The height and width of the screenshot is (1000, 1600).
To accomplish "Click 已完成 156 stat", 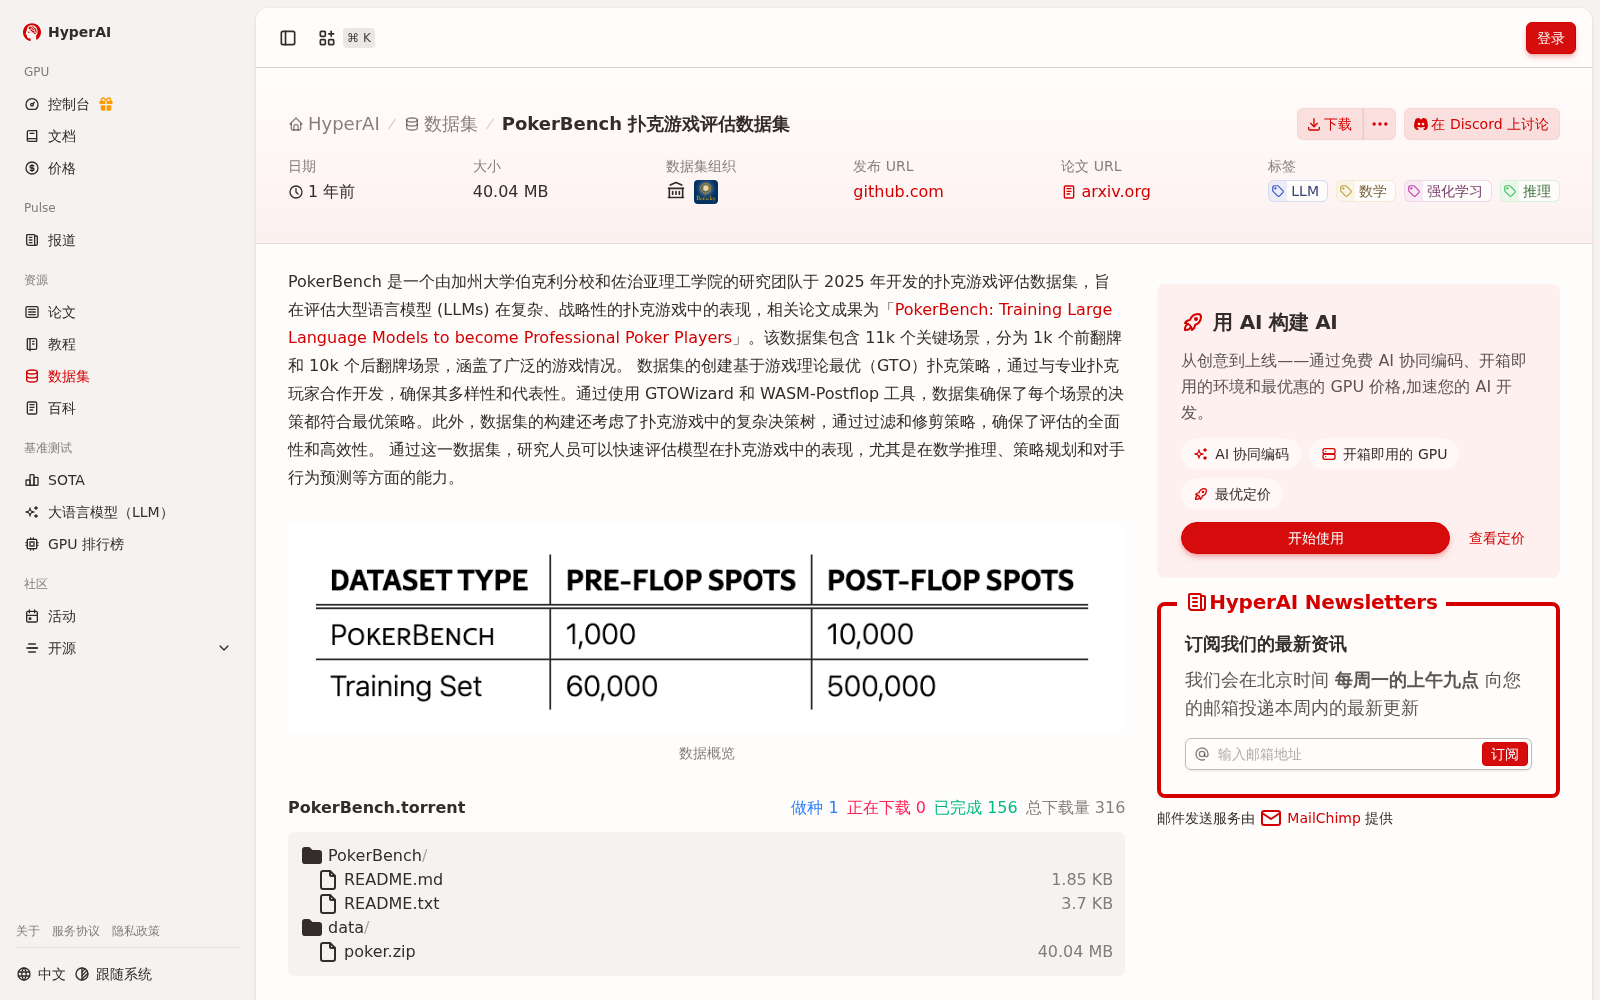I will (x=975, y=807).
